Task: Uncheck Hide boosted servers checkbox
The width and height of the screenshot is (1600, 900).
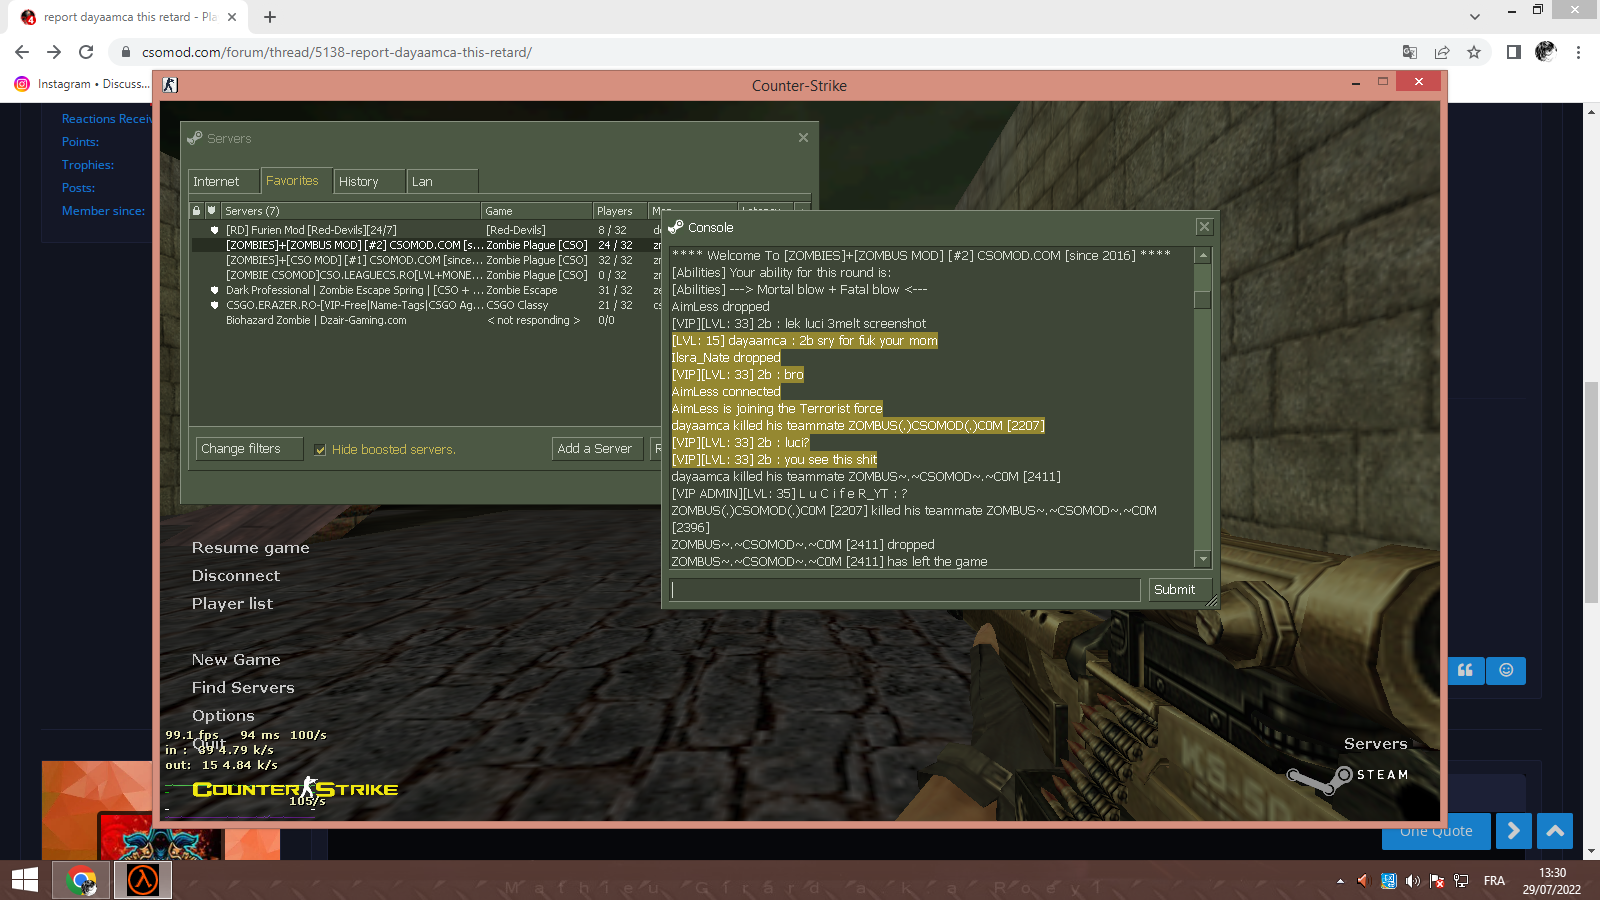Action: click(x=320, y=450)
